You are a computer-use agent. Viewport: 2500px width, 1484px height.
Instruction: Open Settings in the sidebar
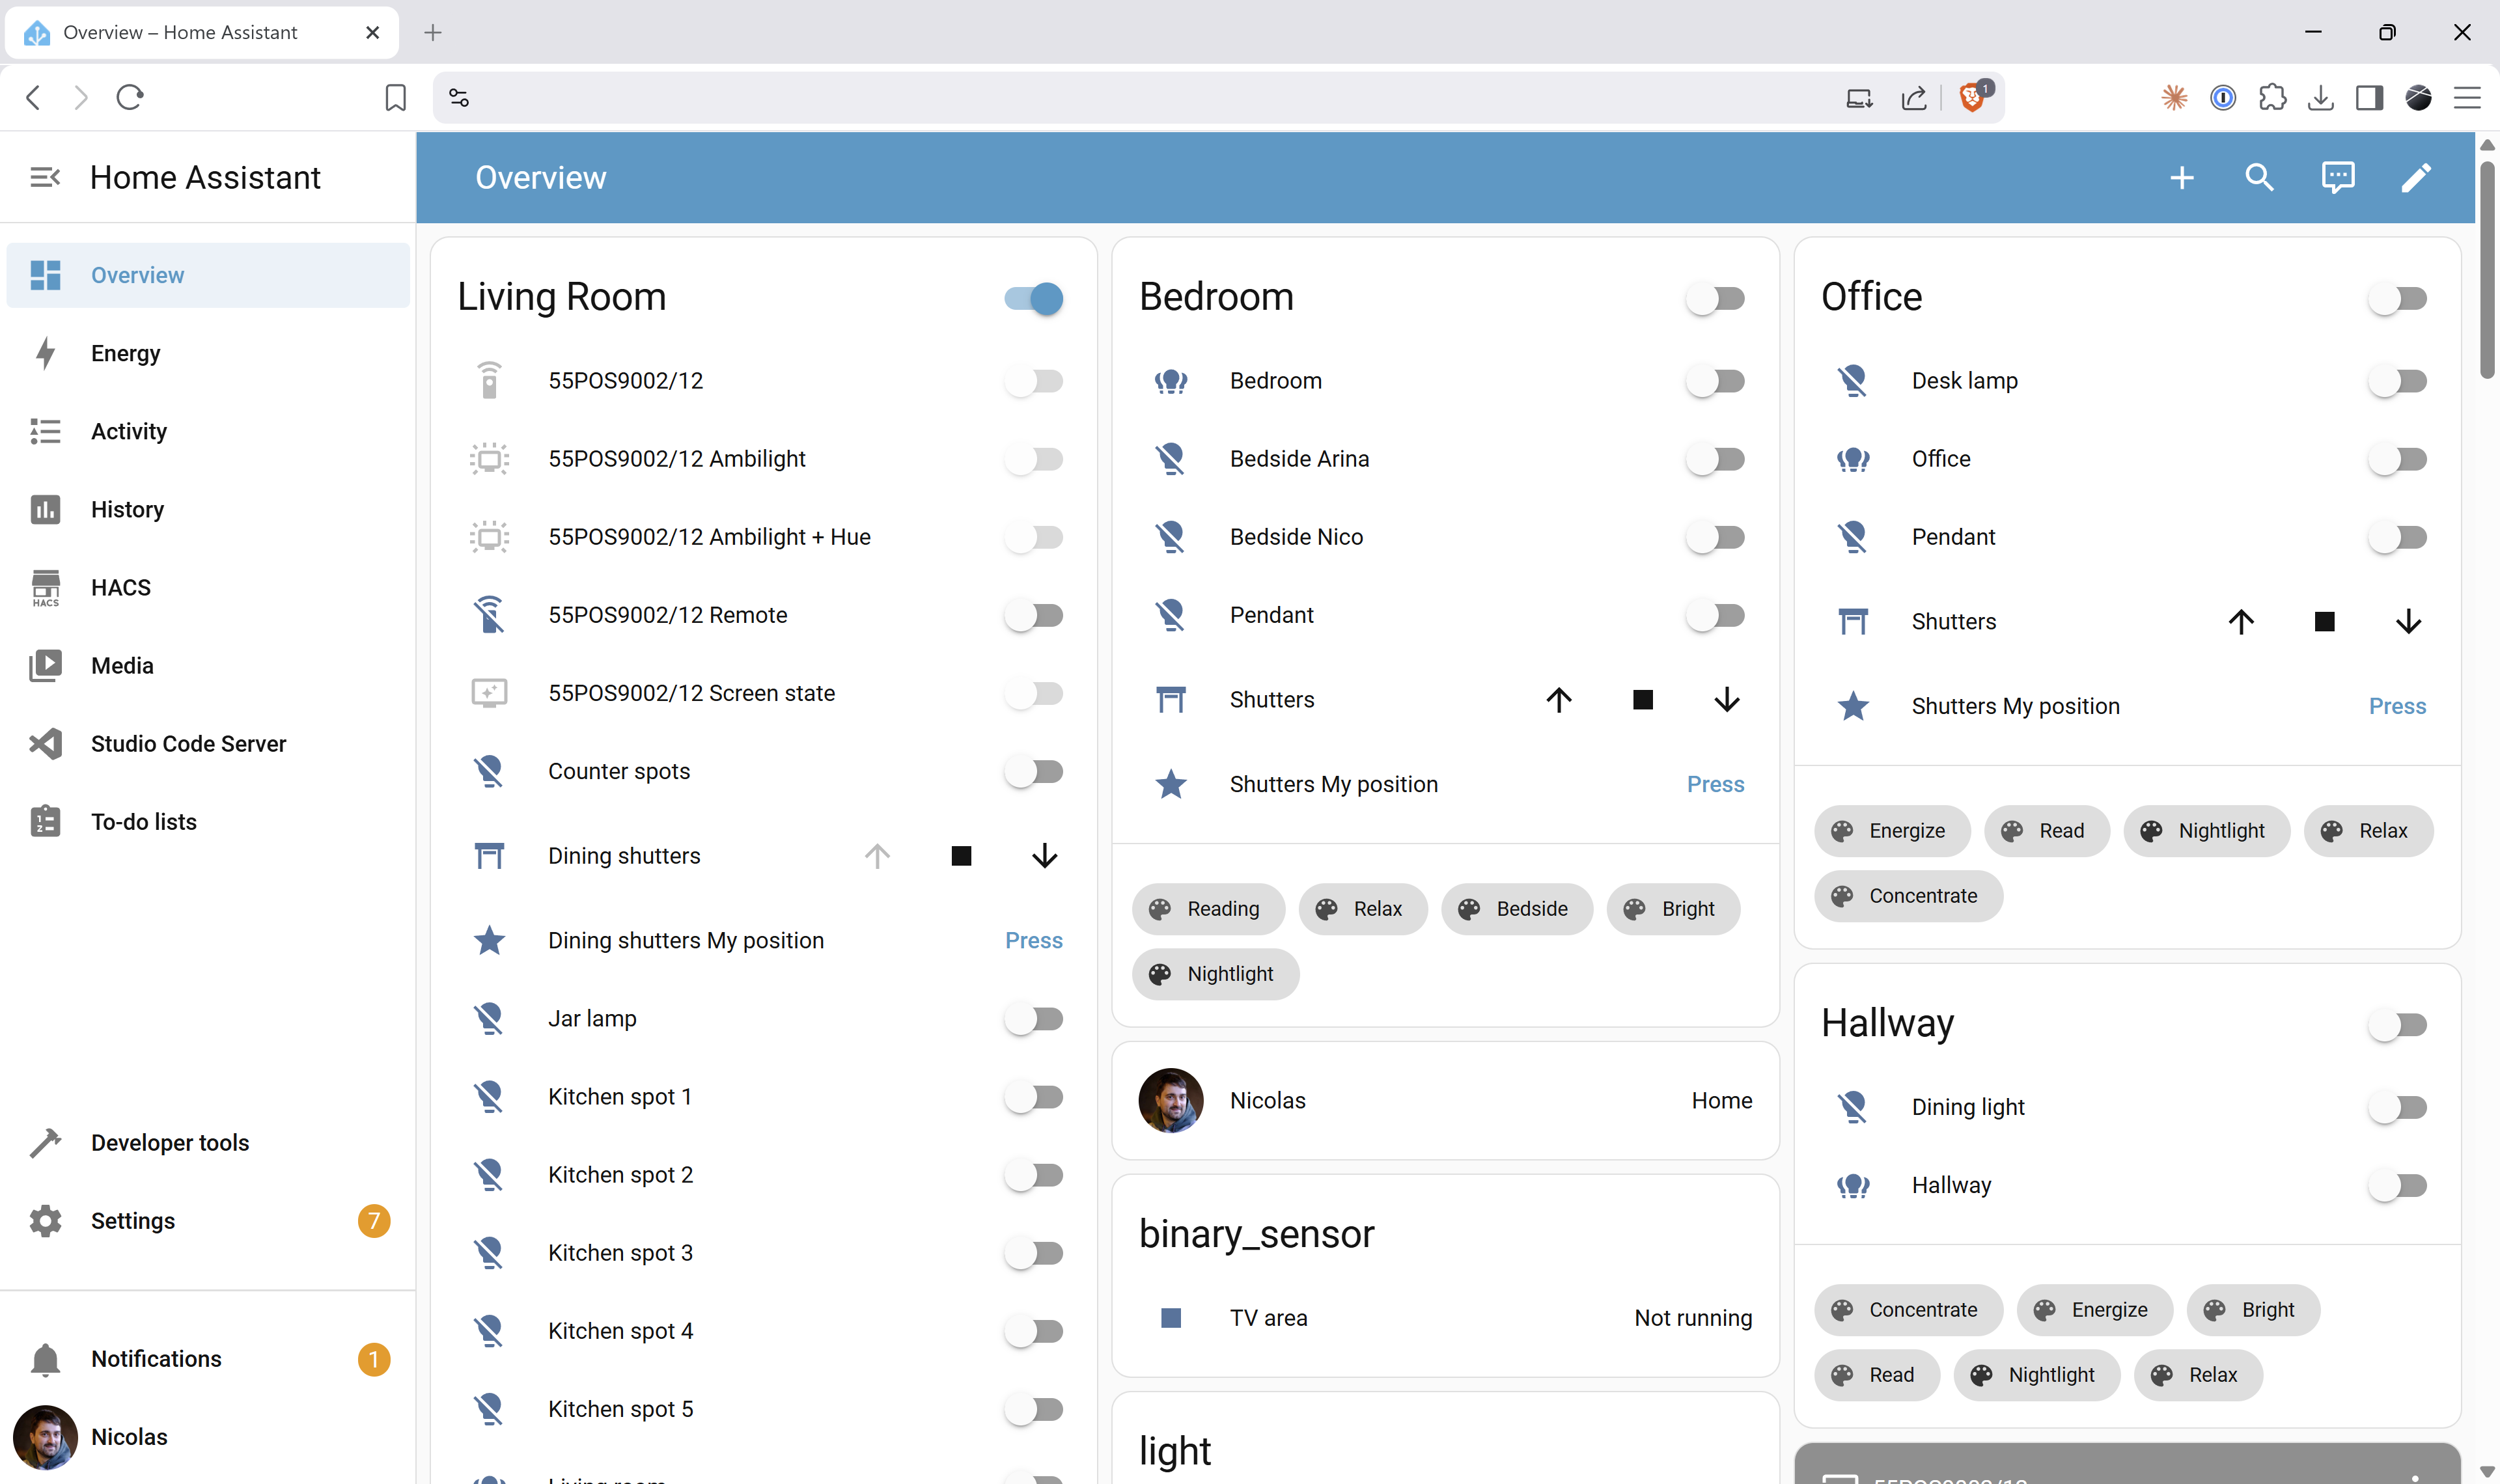coord(208,1221)
